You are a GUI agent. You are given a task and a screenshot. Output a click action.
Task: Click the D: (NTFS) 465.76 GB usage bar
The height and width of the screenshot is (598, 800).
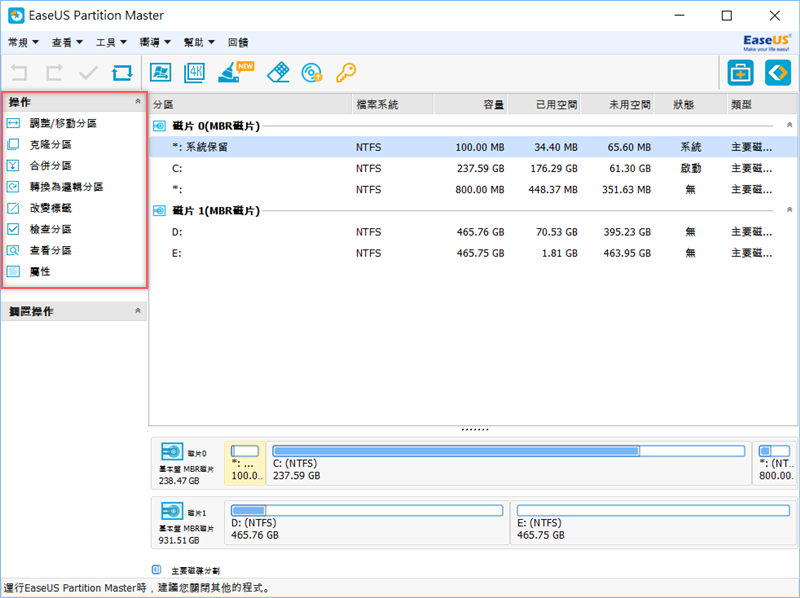click(367, 510)
